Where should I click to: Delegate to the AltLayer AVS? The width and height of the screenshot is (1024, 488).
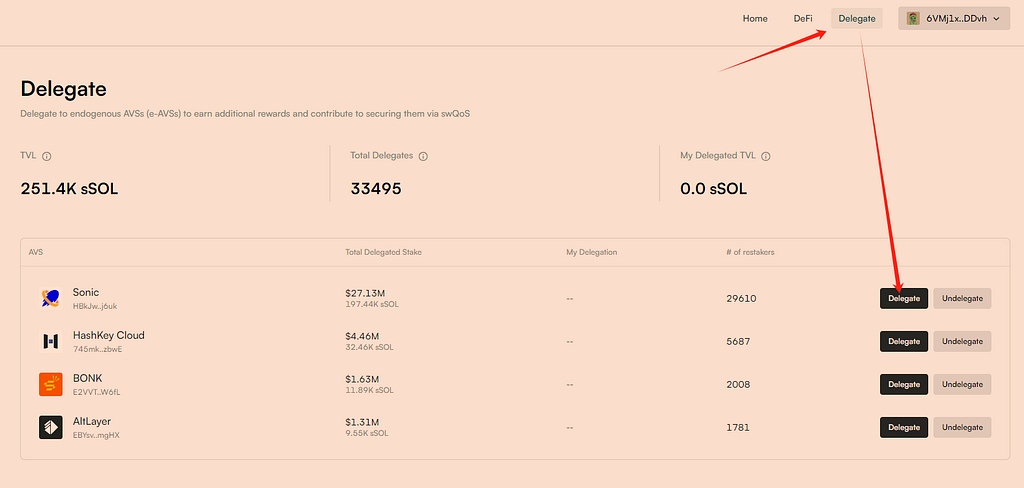[x=904, y=427]
